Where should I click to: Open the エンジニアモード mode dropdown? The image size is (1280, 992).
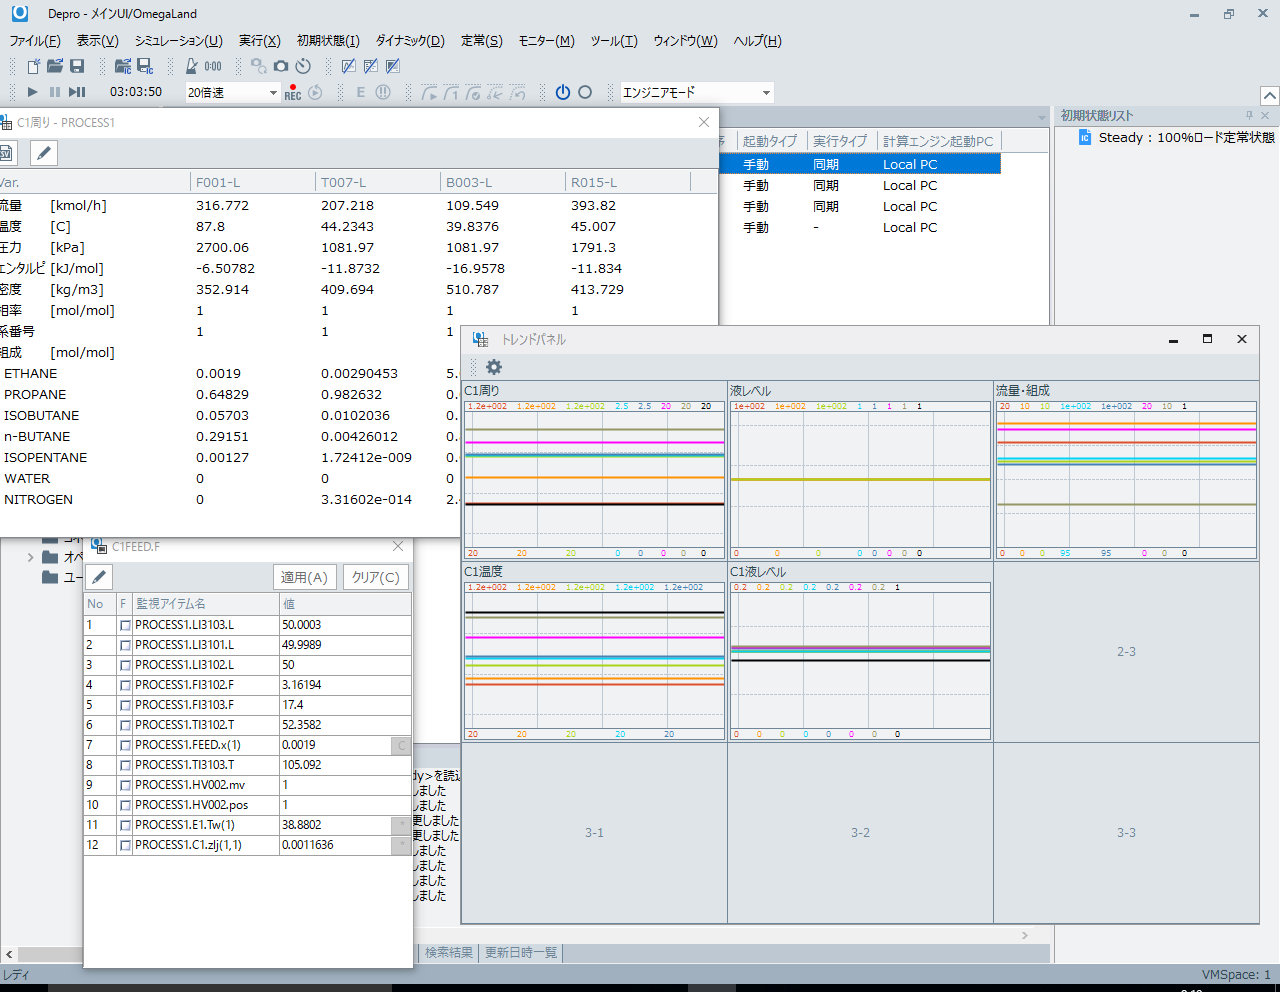pos(766,92)
